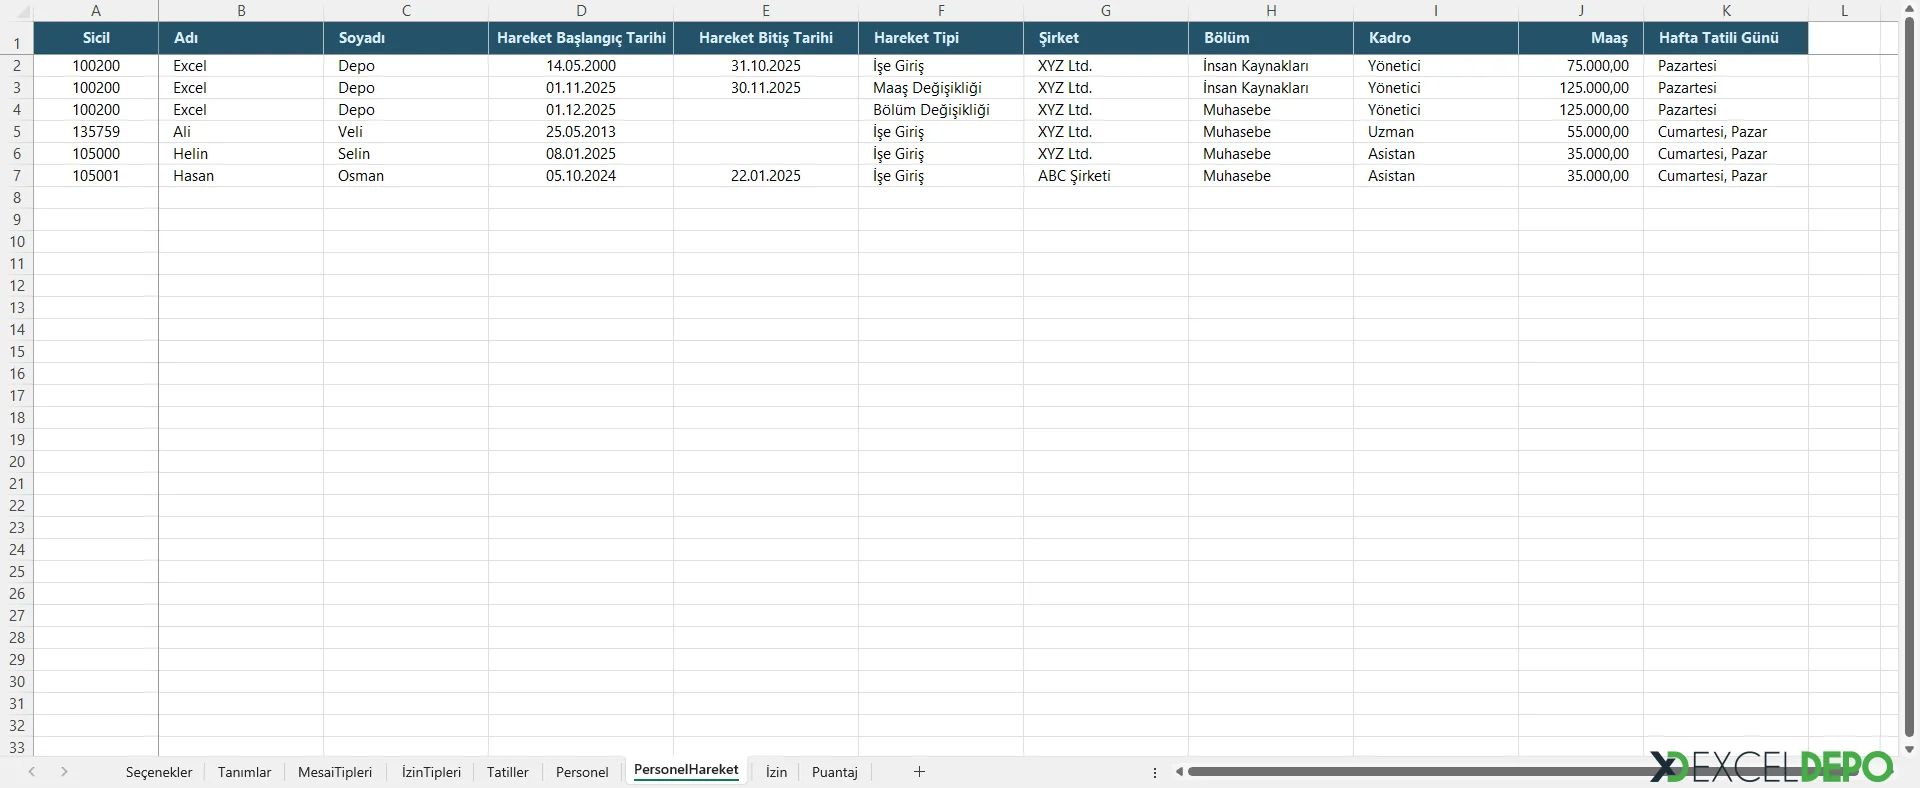This screenshot has height=788, width=1920.
Task: Click the horizontal scrollbar left arrow
Action: click(x=1180, y=771)
